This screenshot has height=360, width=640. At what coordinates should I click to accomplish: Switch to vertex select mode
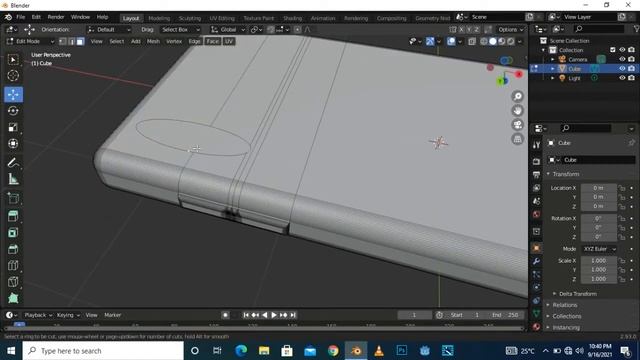(62, 41)
